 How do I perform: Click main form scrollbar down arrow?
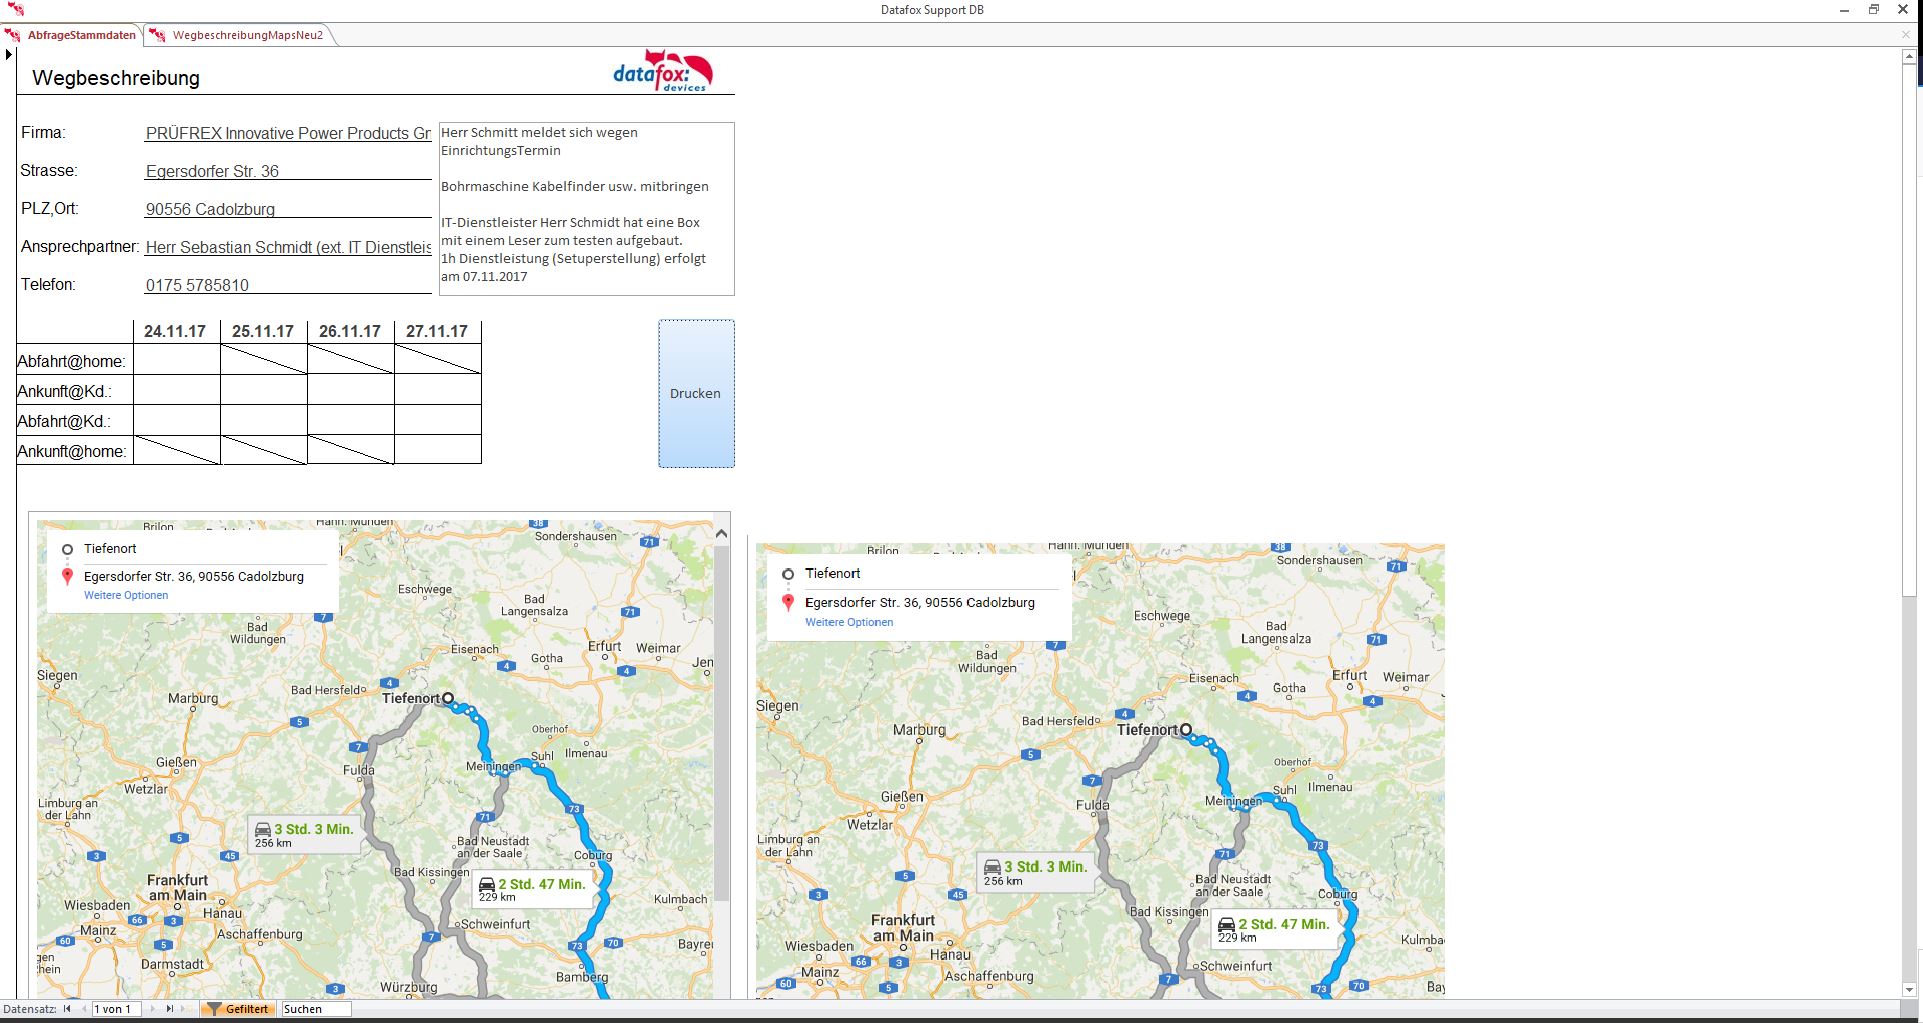pyautogui.click(x=1910, y=990)
